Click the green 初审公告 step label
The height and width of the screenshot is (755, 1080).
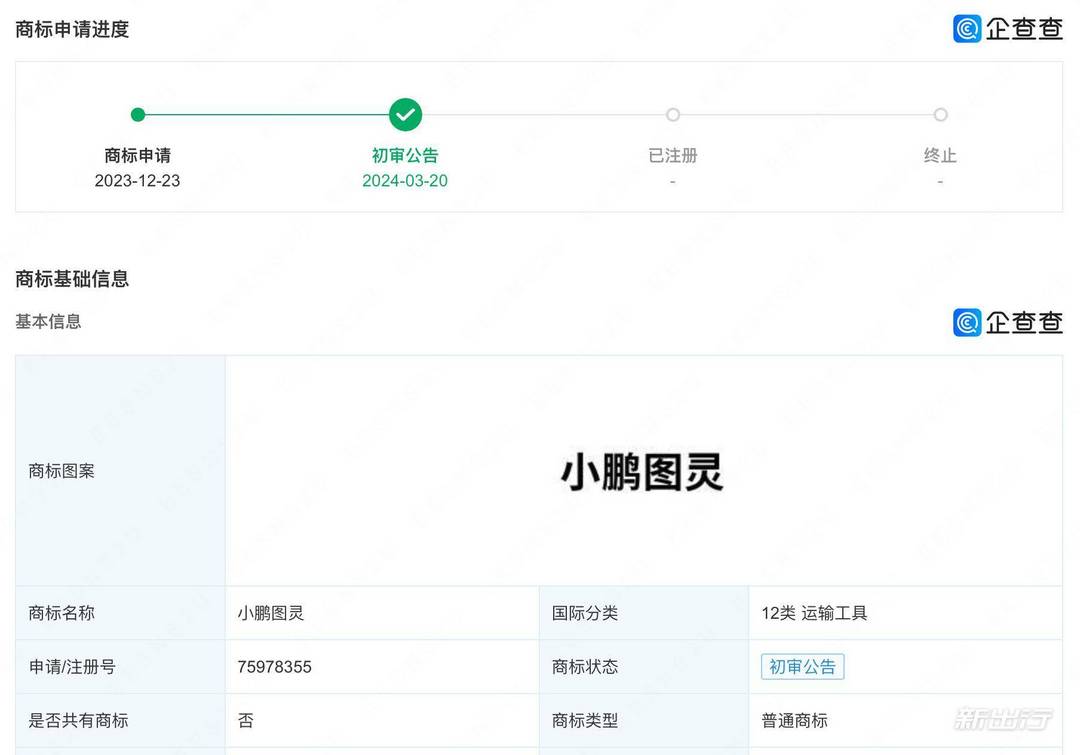click(405, 155)
